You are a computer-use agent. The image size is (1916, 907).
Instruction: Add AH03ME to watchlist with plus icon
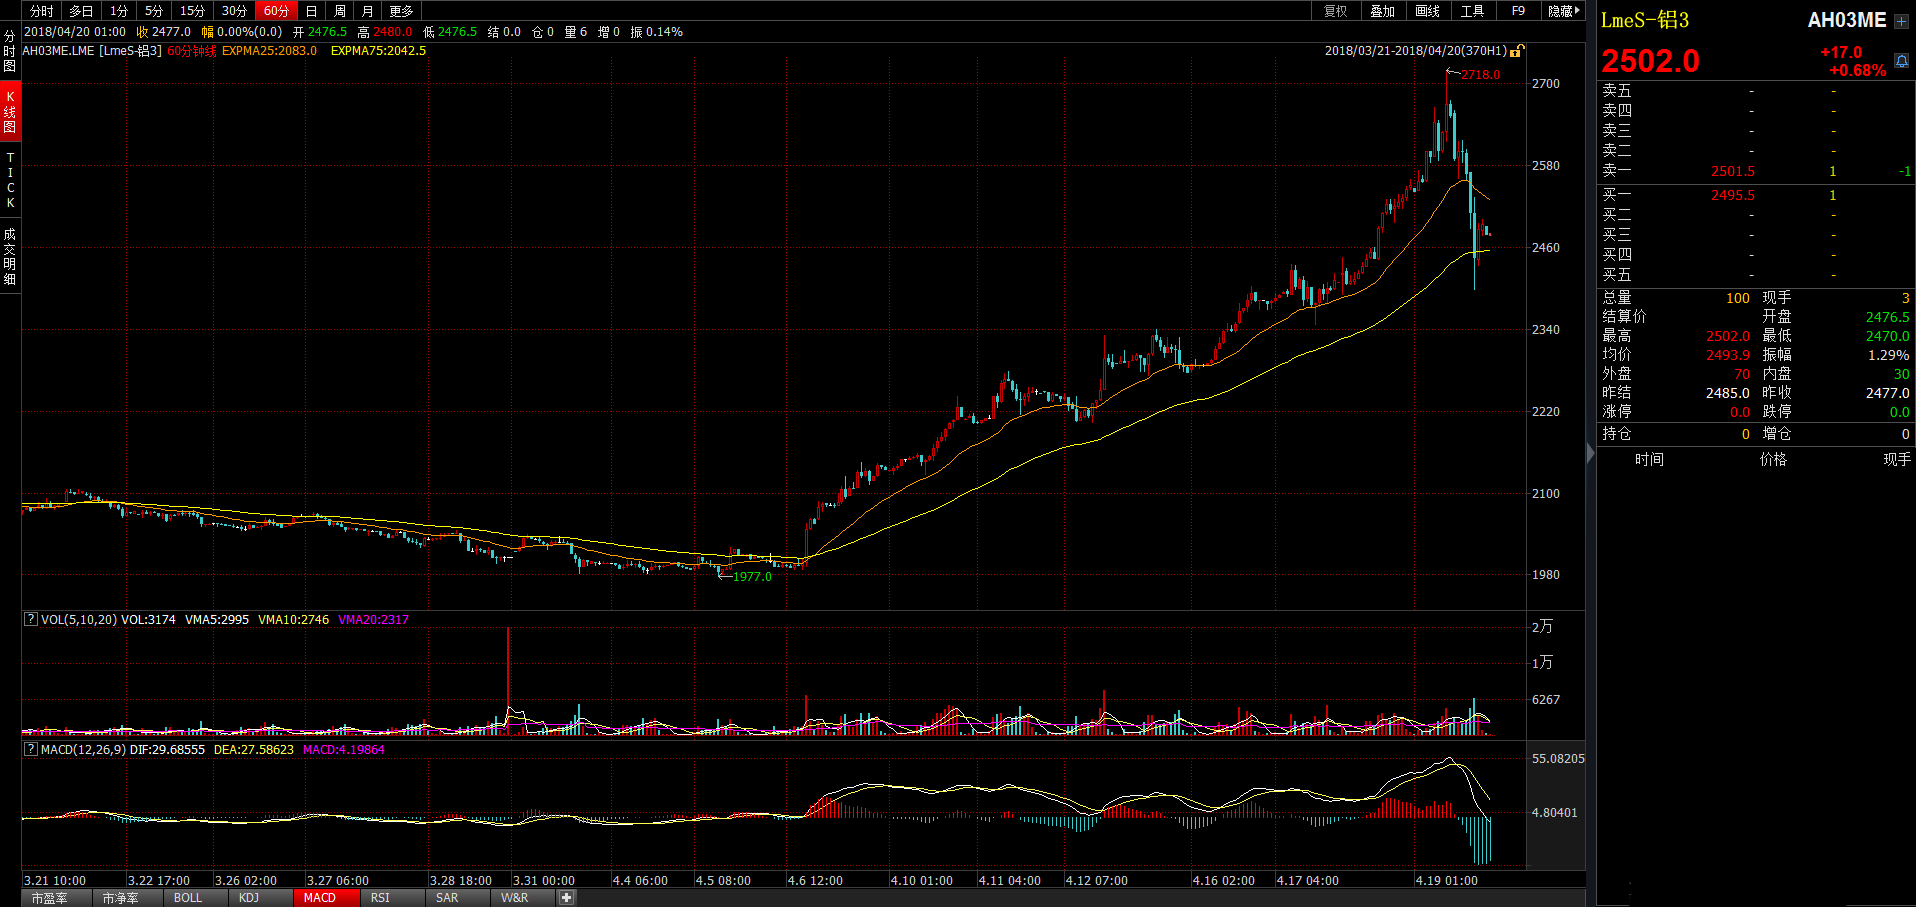coord(1901,21)
